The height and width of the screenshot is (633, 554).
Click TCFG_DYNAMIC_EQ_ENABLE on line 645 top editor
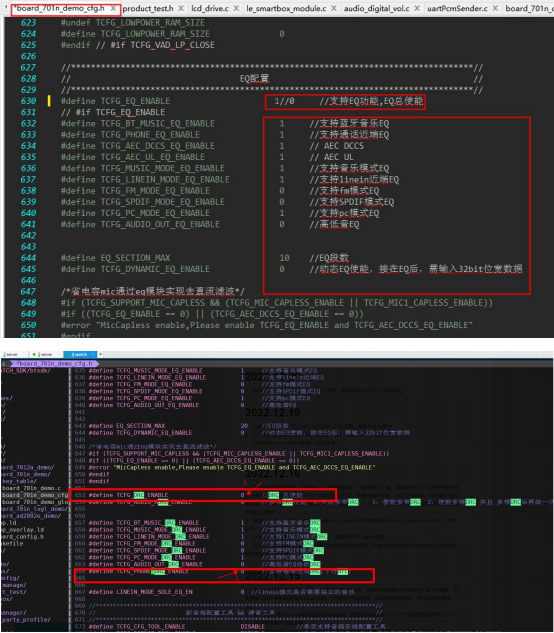[155, 269]
